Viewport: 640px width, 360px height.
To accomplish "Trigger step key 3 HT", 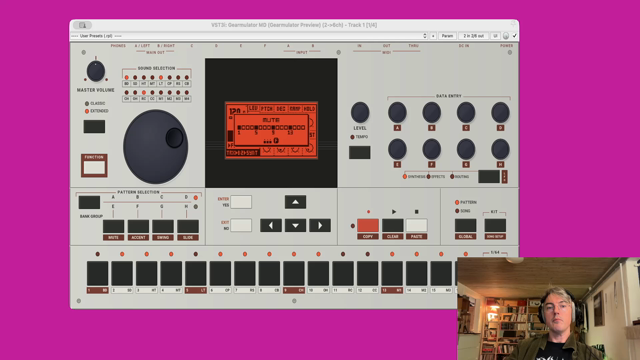I will pos(147,273).
